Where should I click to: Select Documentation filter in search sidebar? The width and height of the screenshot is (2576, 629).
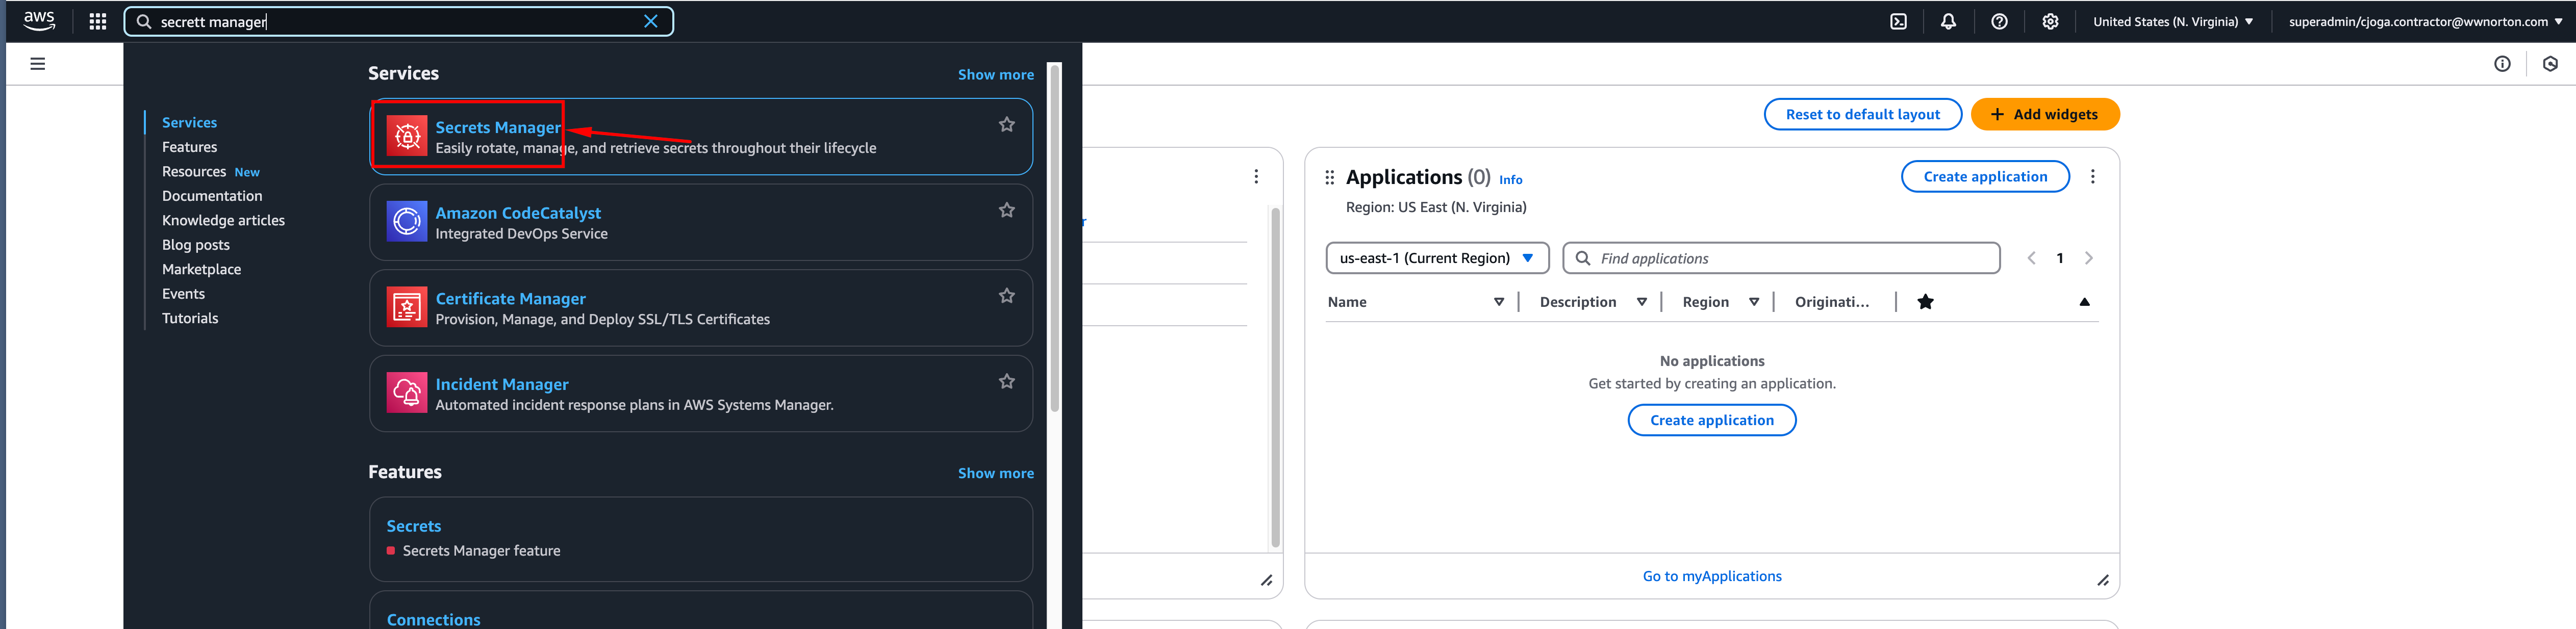point(212,196)
